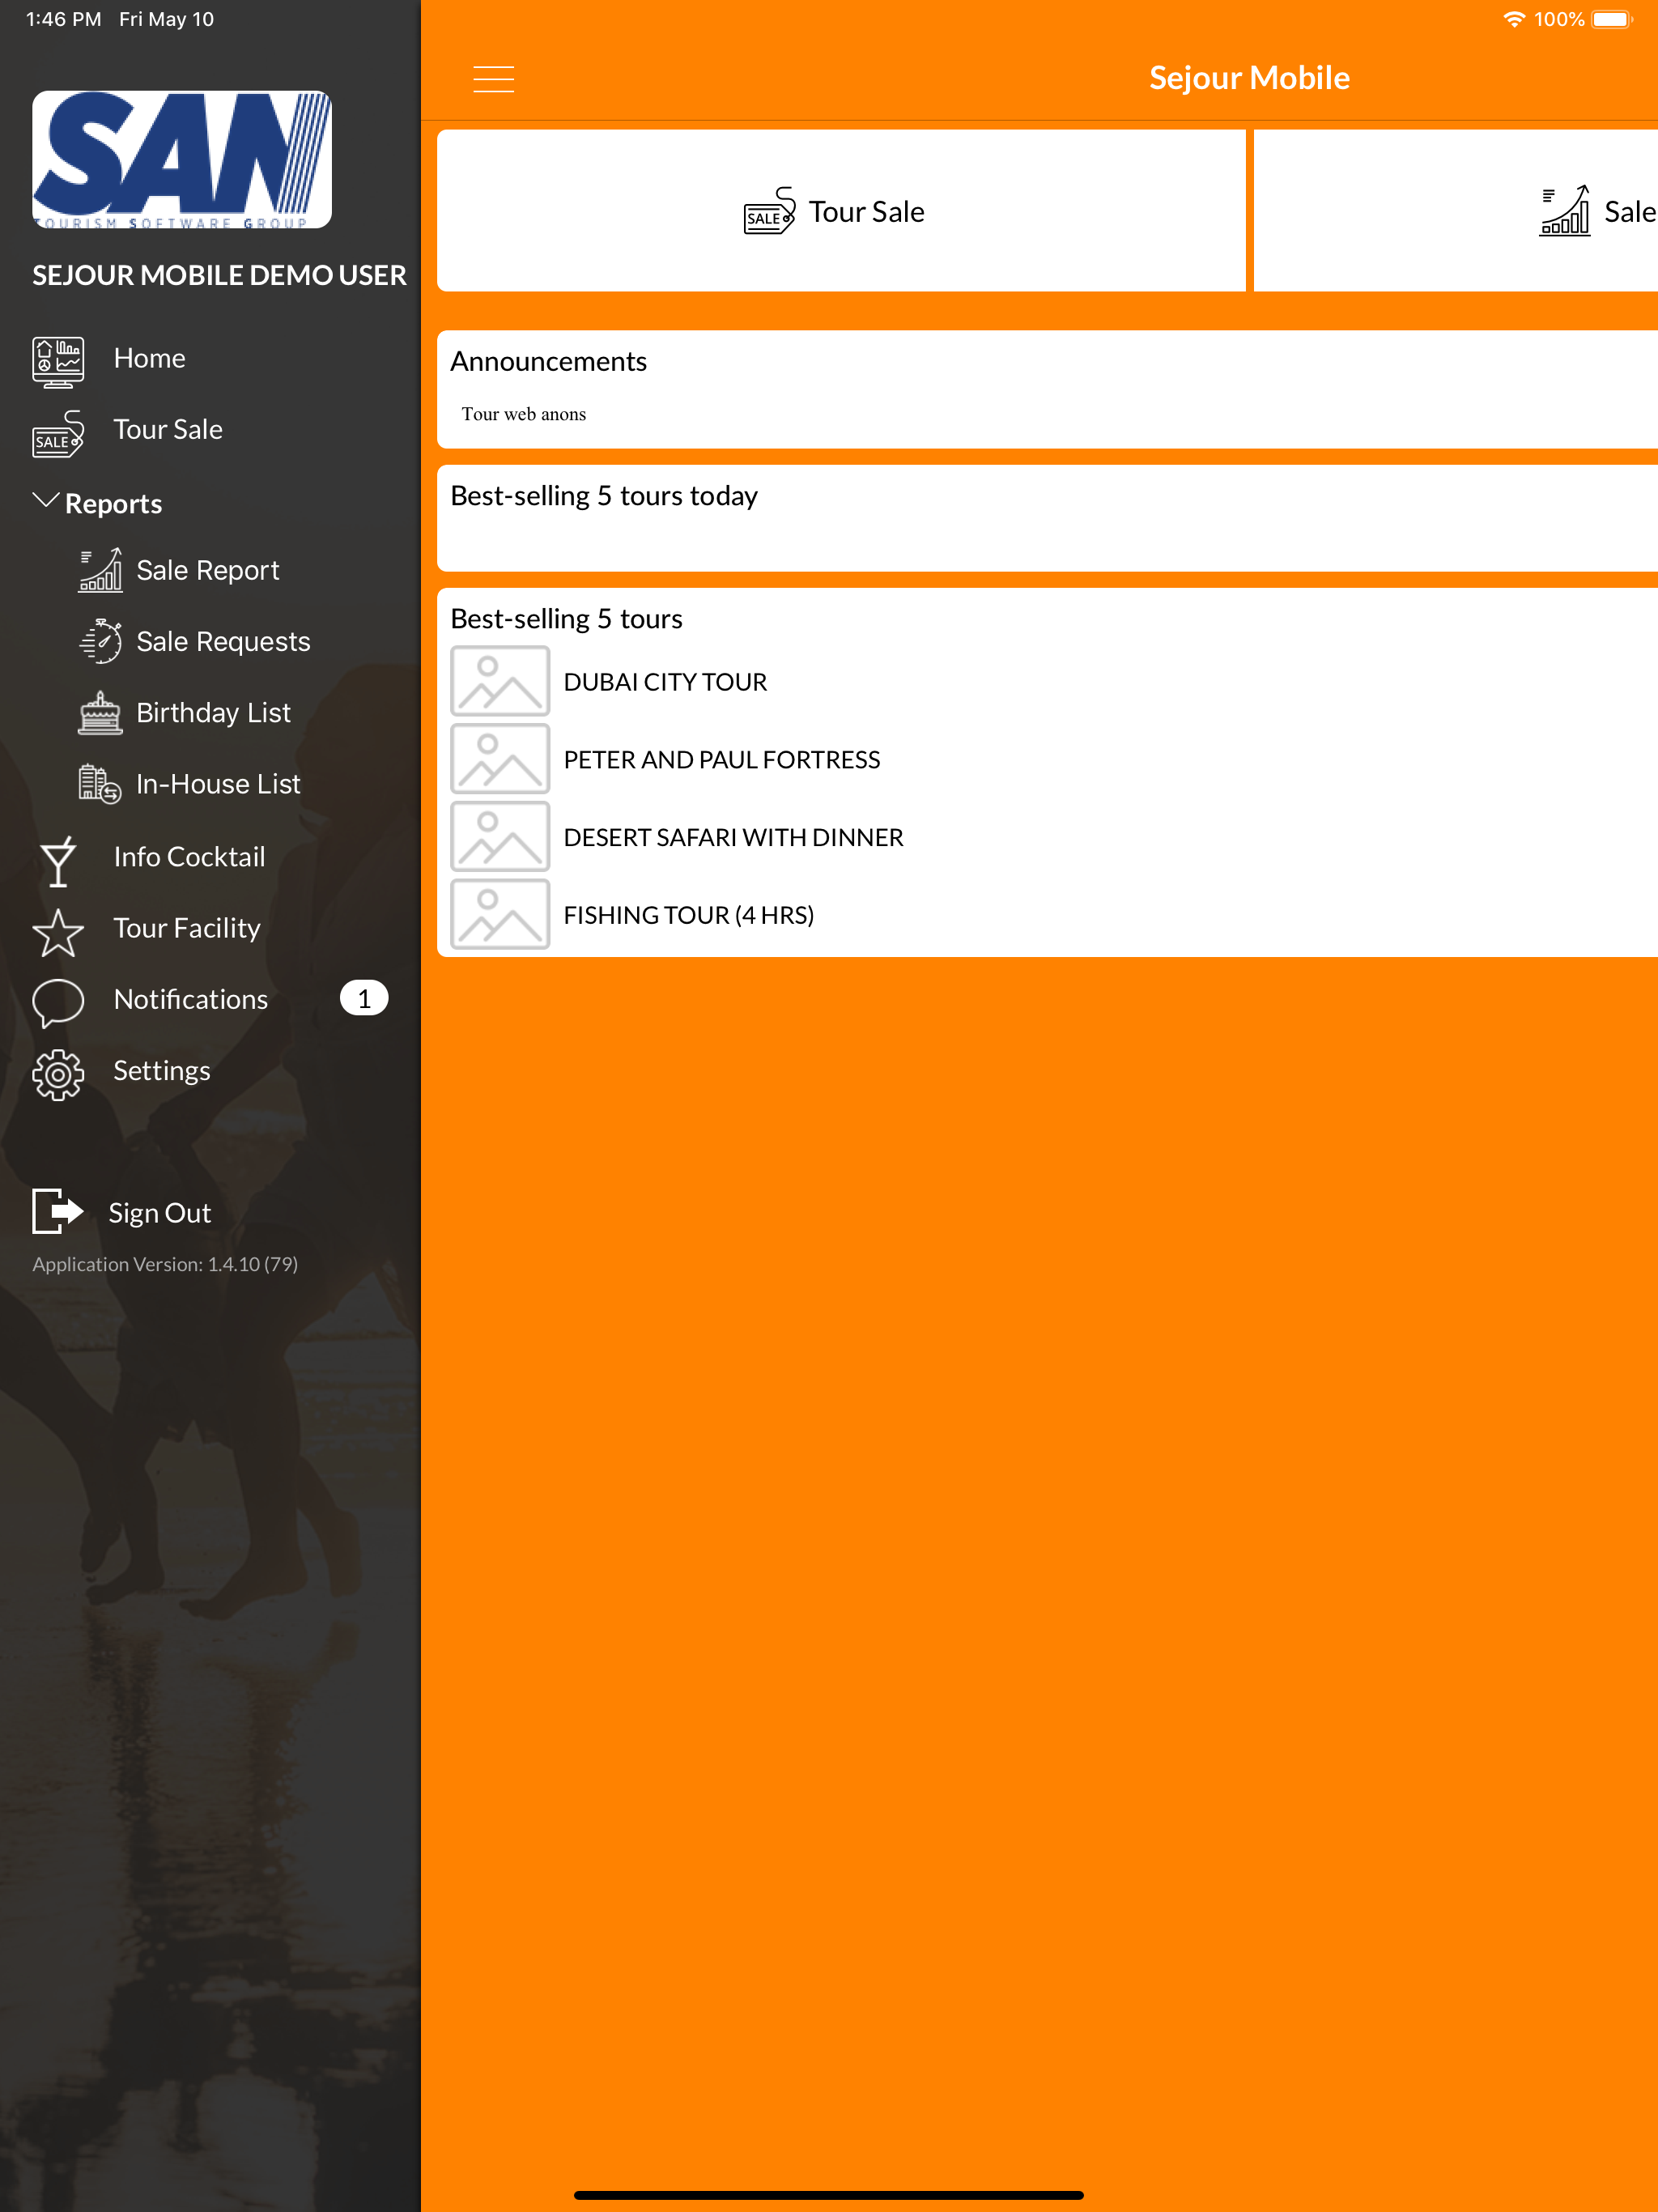Viewport: 1658px width, 2212px height.
Task: Click the chart icon on the Sale card
Action: tap(1565, 211)
